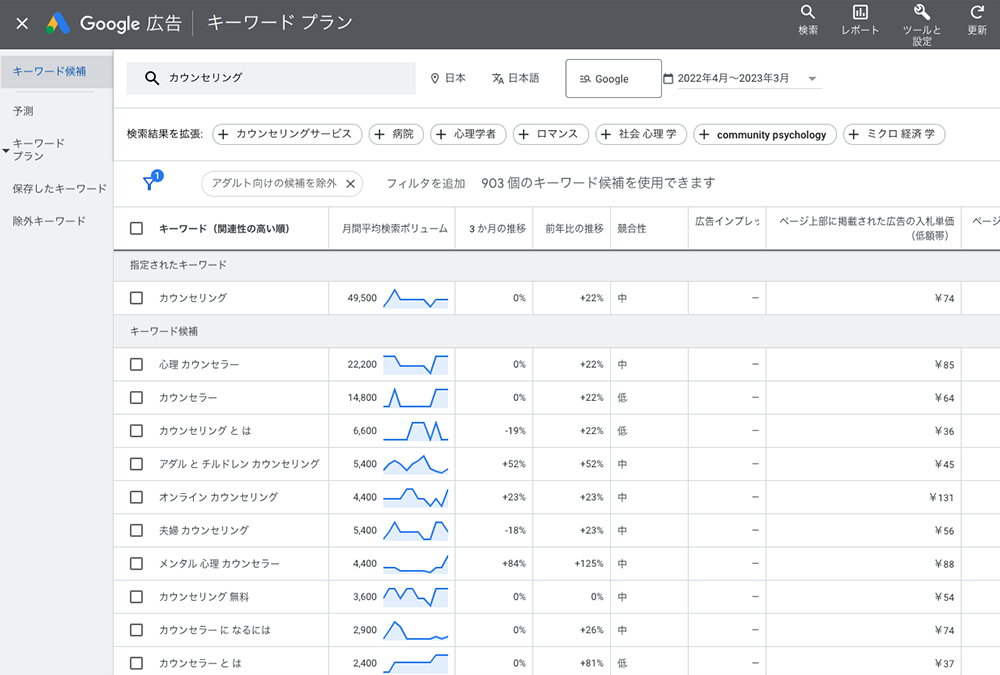1000x675 pixels.
Task: Go to 予測 in the sidebar
Action: pos(23,111)
